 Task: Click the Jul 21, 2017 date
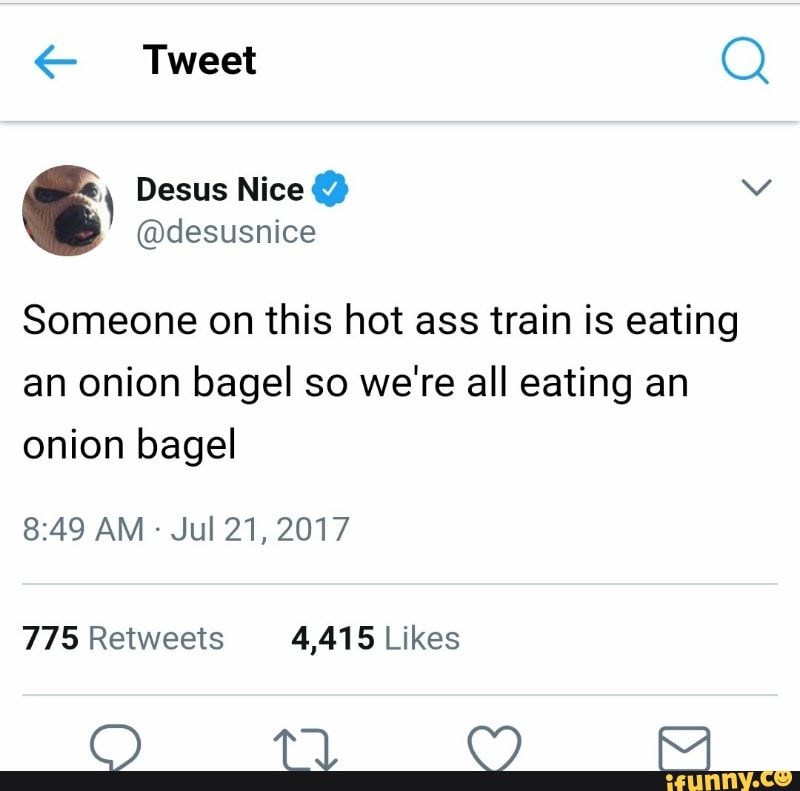[260, 529]
